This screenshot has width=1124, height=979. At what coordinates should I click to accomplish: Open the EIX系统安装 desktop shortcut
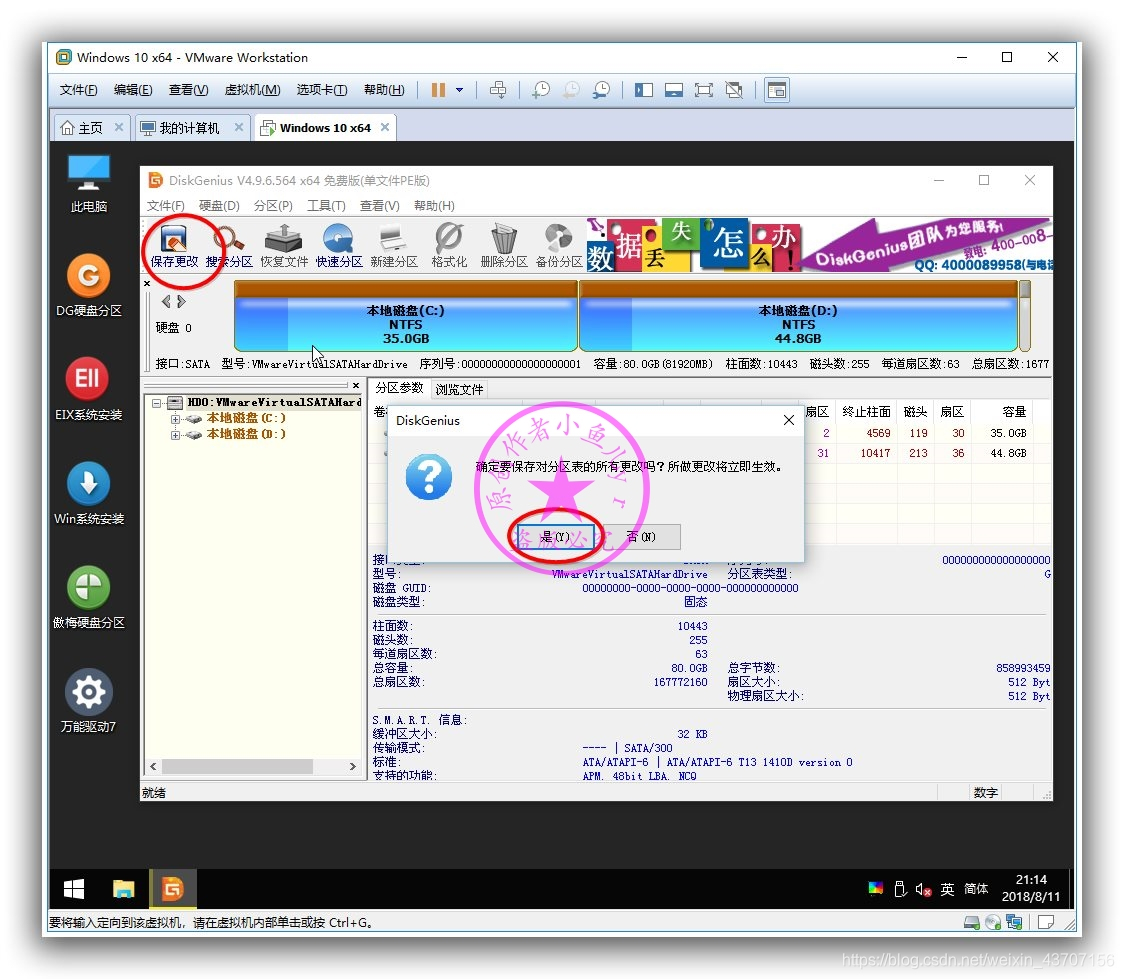[x=89, y=389]
